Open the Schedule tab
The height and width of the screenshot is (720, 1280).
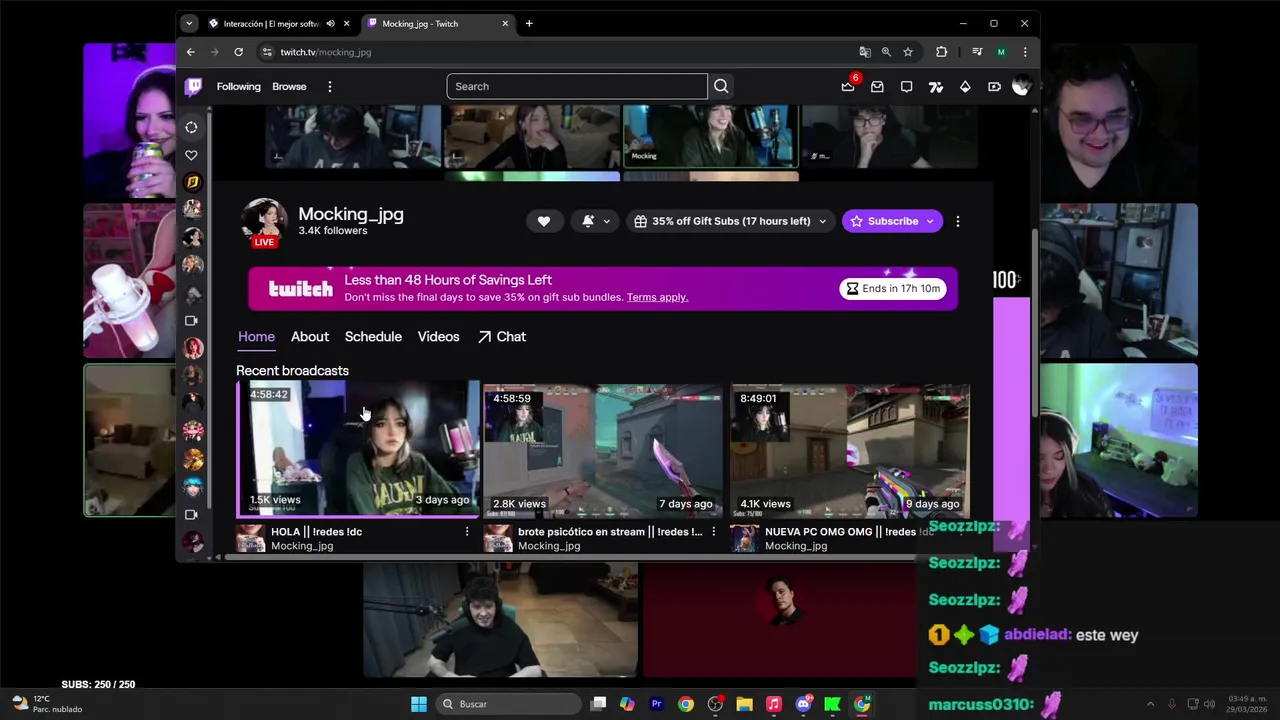click(373, 337)
